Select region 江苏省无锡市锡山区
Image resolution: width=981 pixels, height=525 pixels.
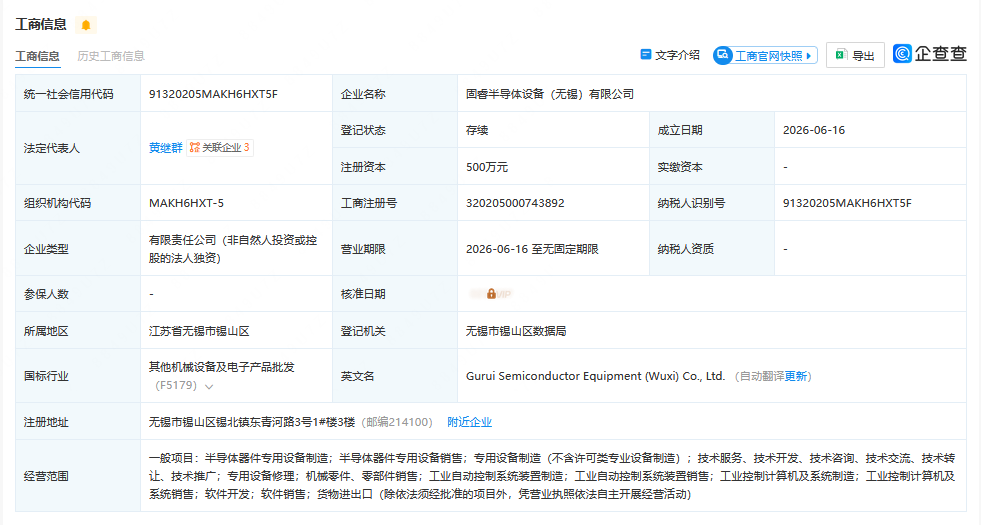[x=199, y=331]
